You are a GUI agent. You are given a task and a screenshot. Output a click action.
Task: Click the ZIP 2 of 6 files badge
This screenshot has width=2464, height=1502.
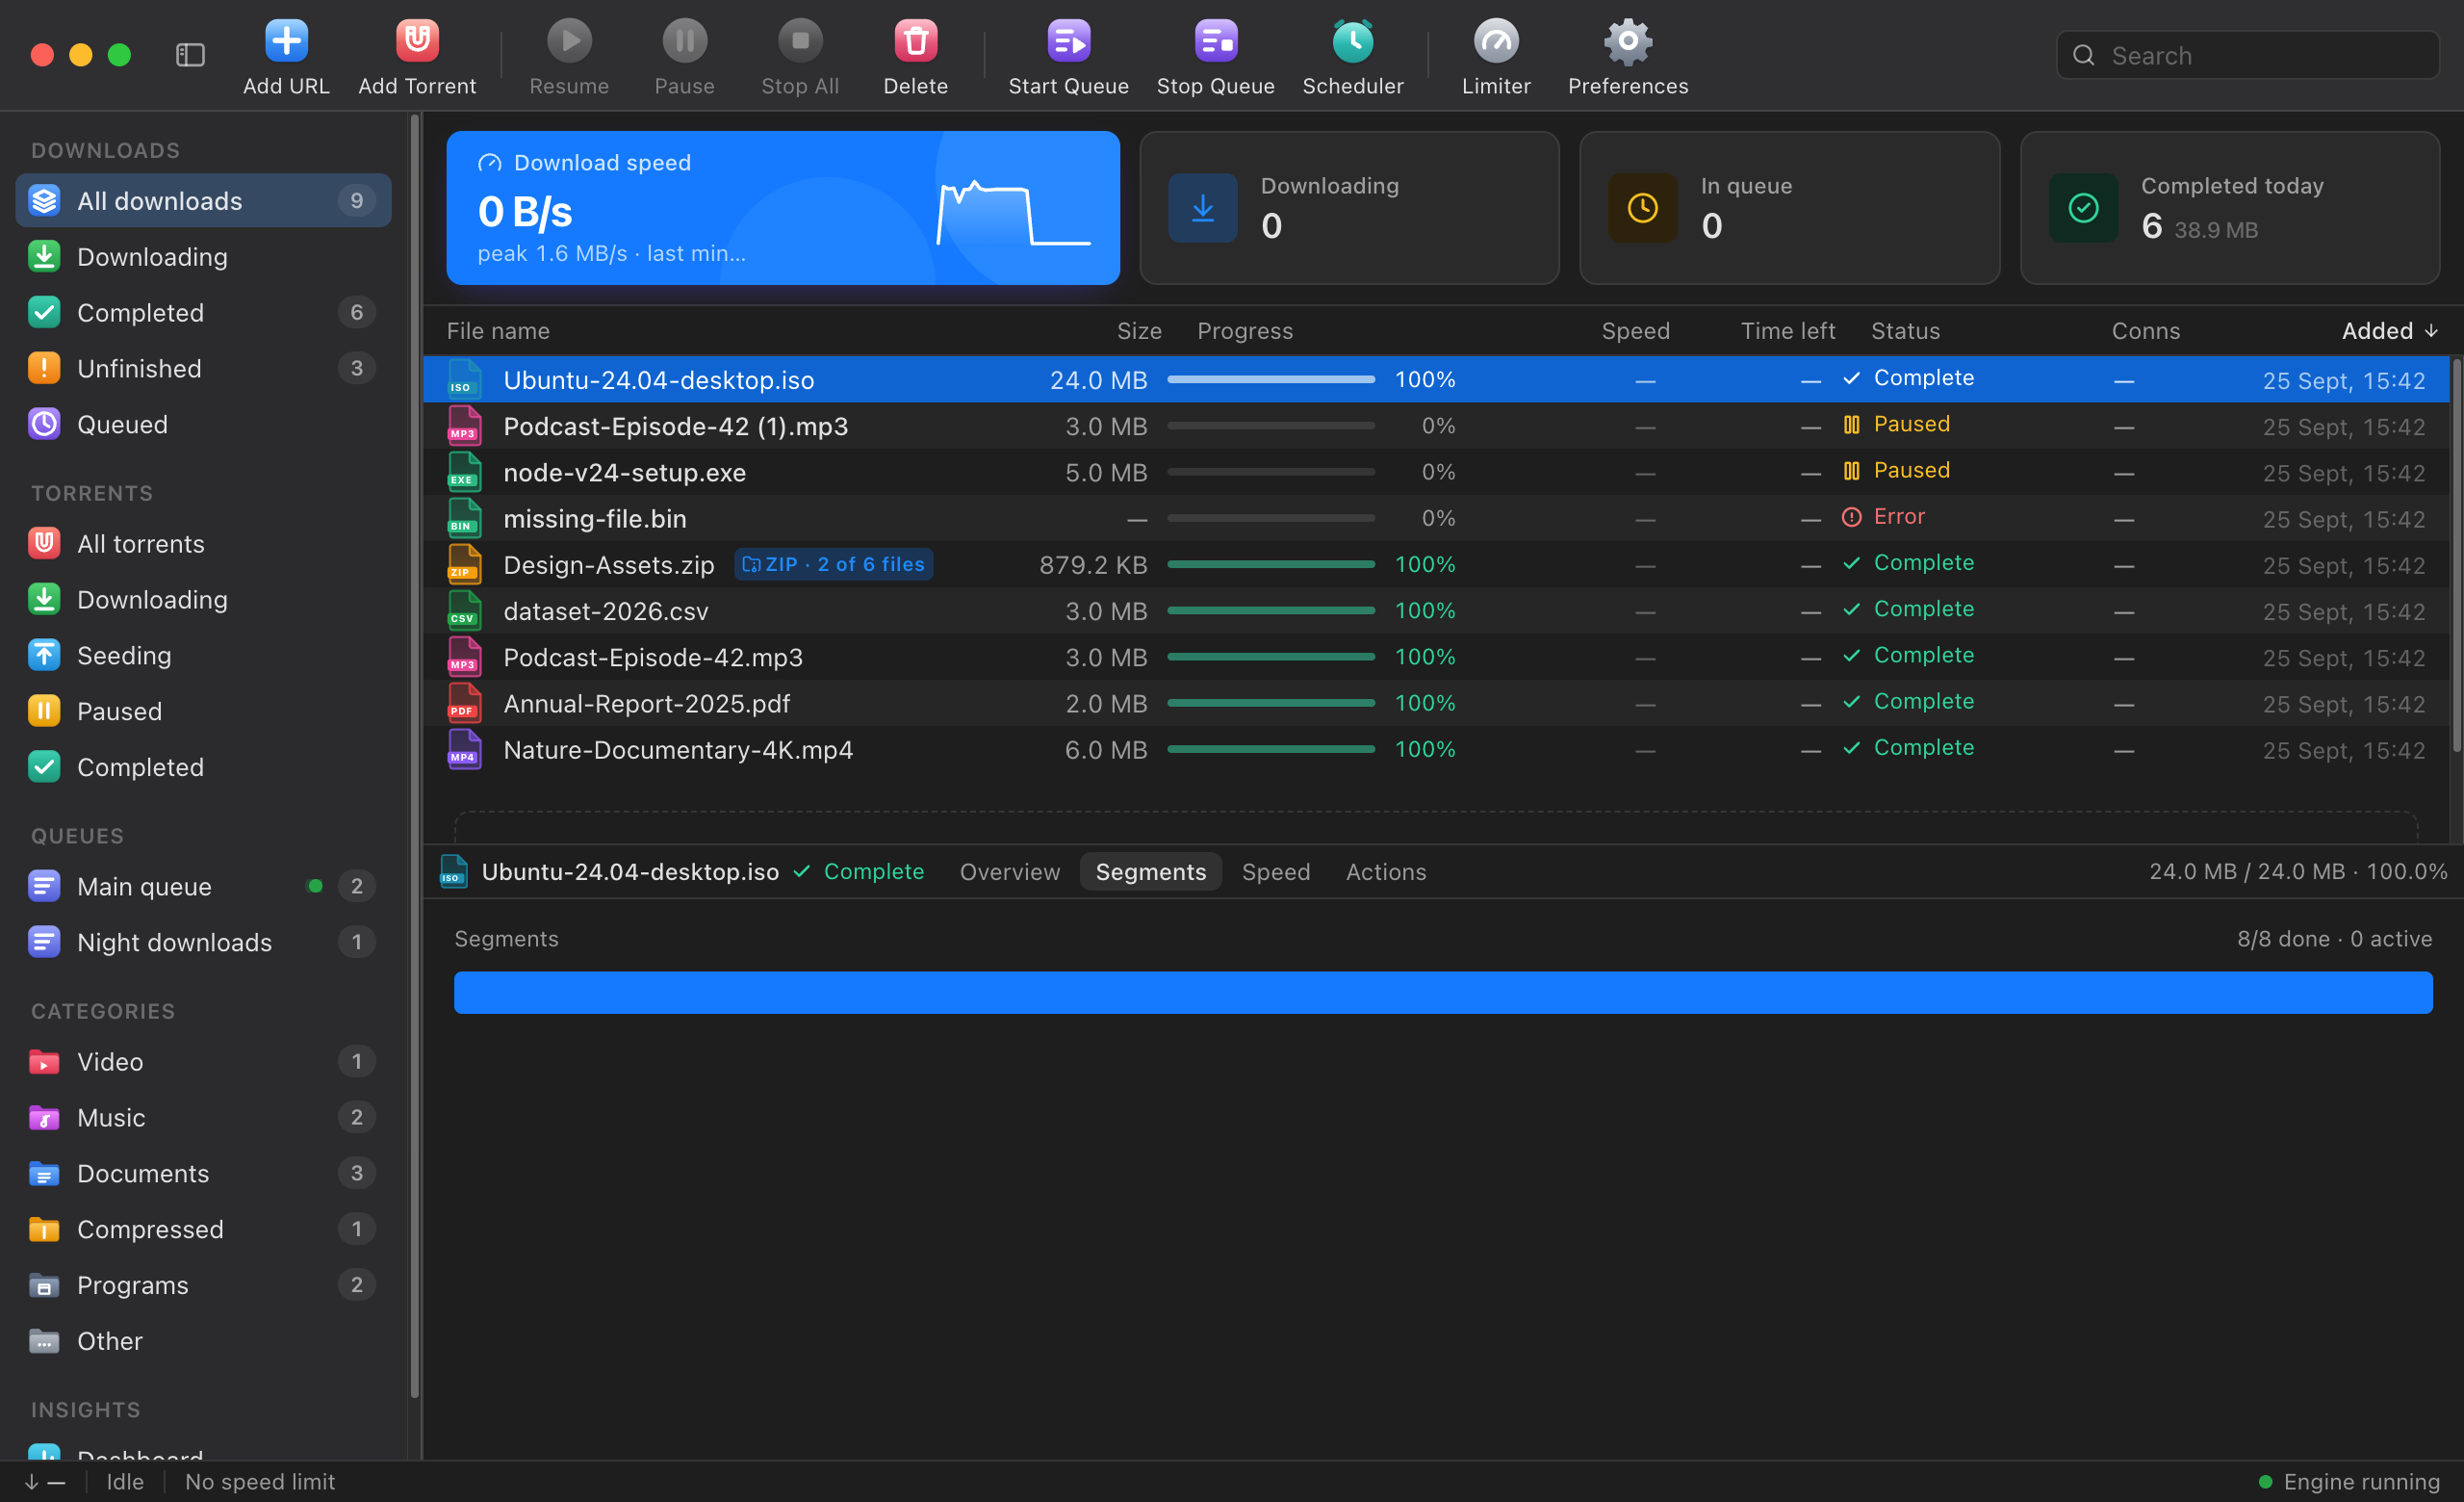click(x=833, y=564)
